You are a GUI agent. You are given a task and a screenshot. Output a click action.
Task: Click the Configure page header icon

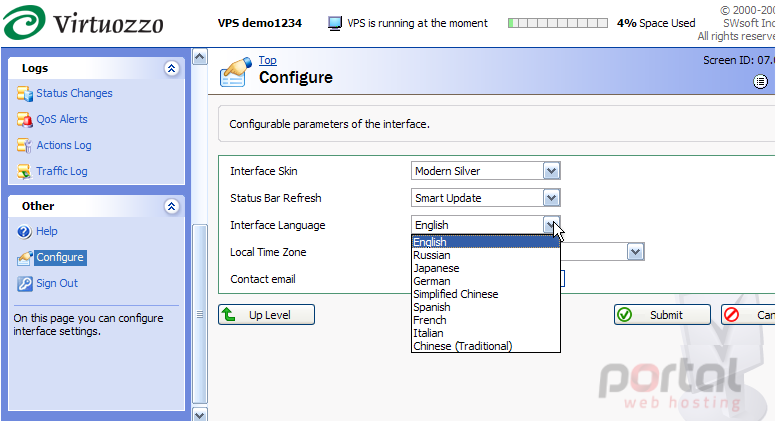[x=236, y=72]
